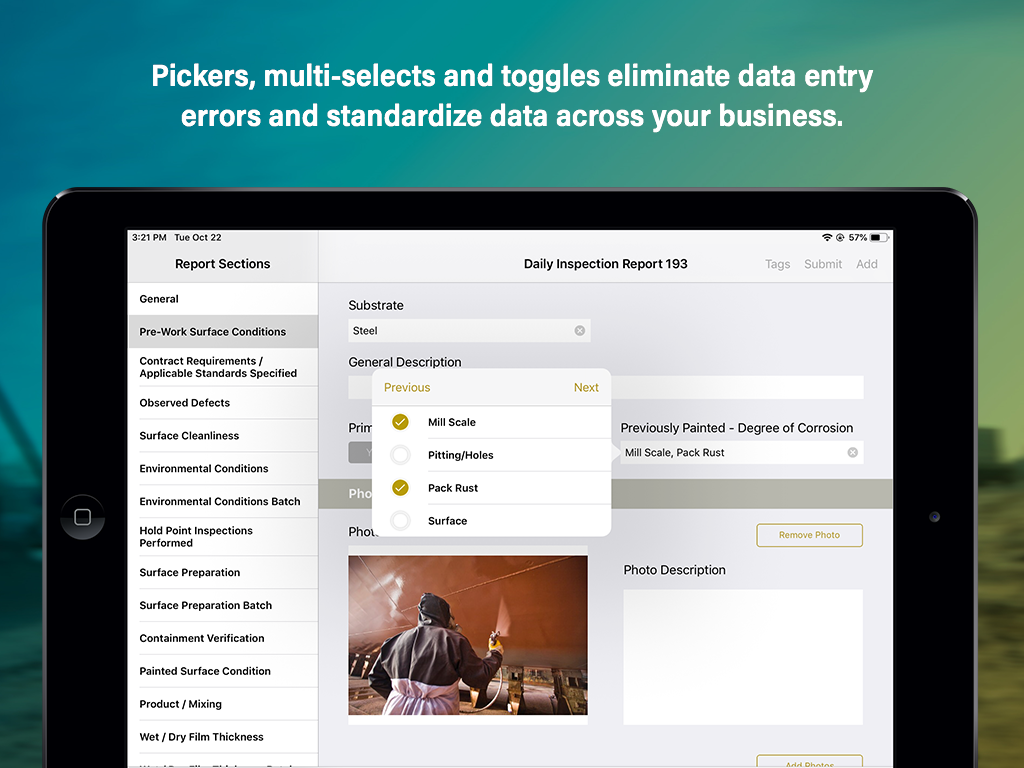Open the Degree of Corrosion multi-select field
Viewport: 1024px width, 768px height.
click(x=741, y=453)
